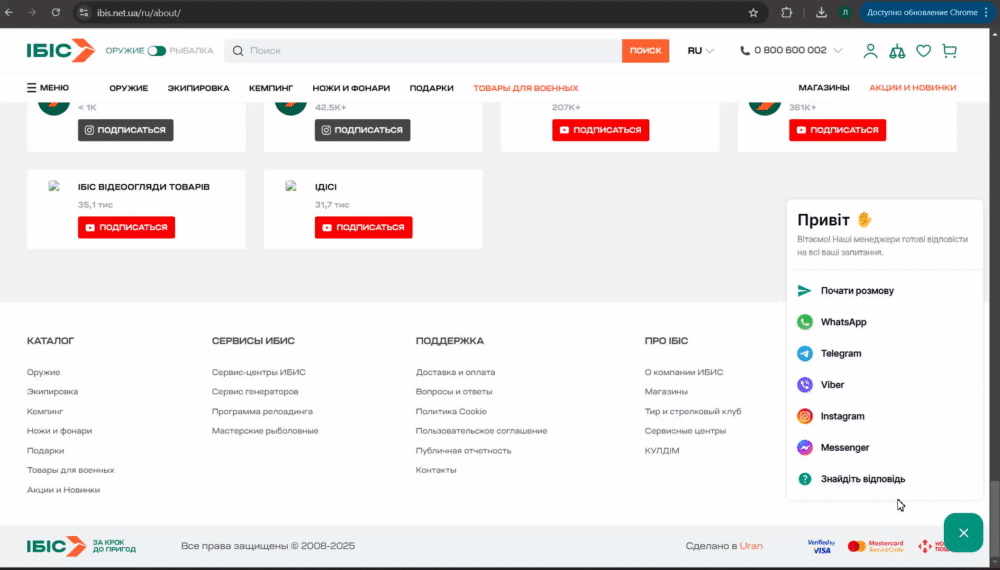Subscribe to ІБІС Відеоогляди Товарів channel

[x=126, y=228]
